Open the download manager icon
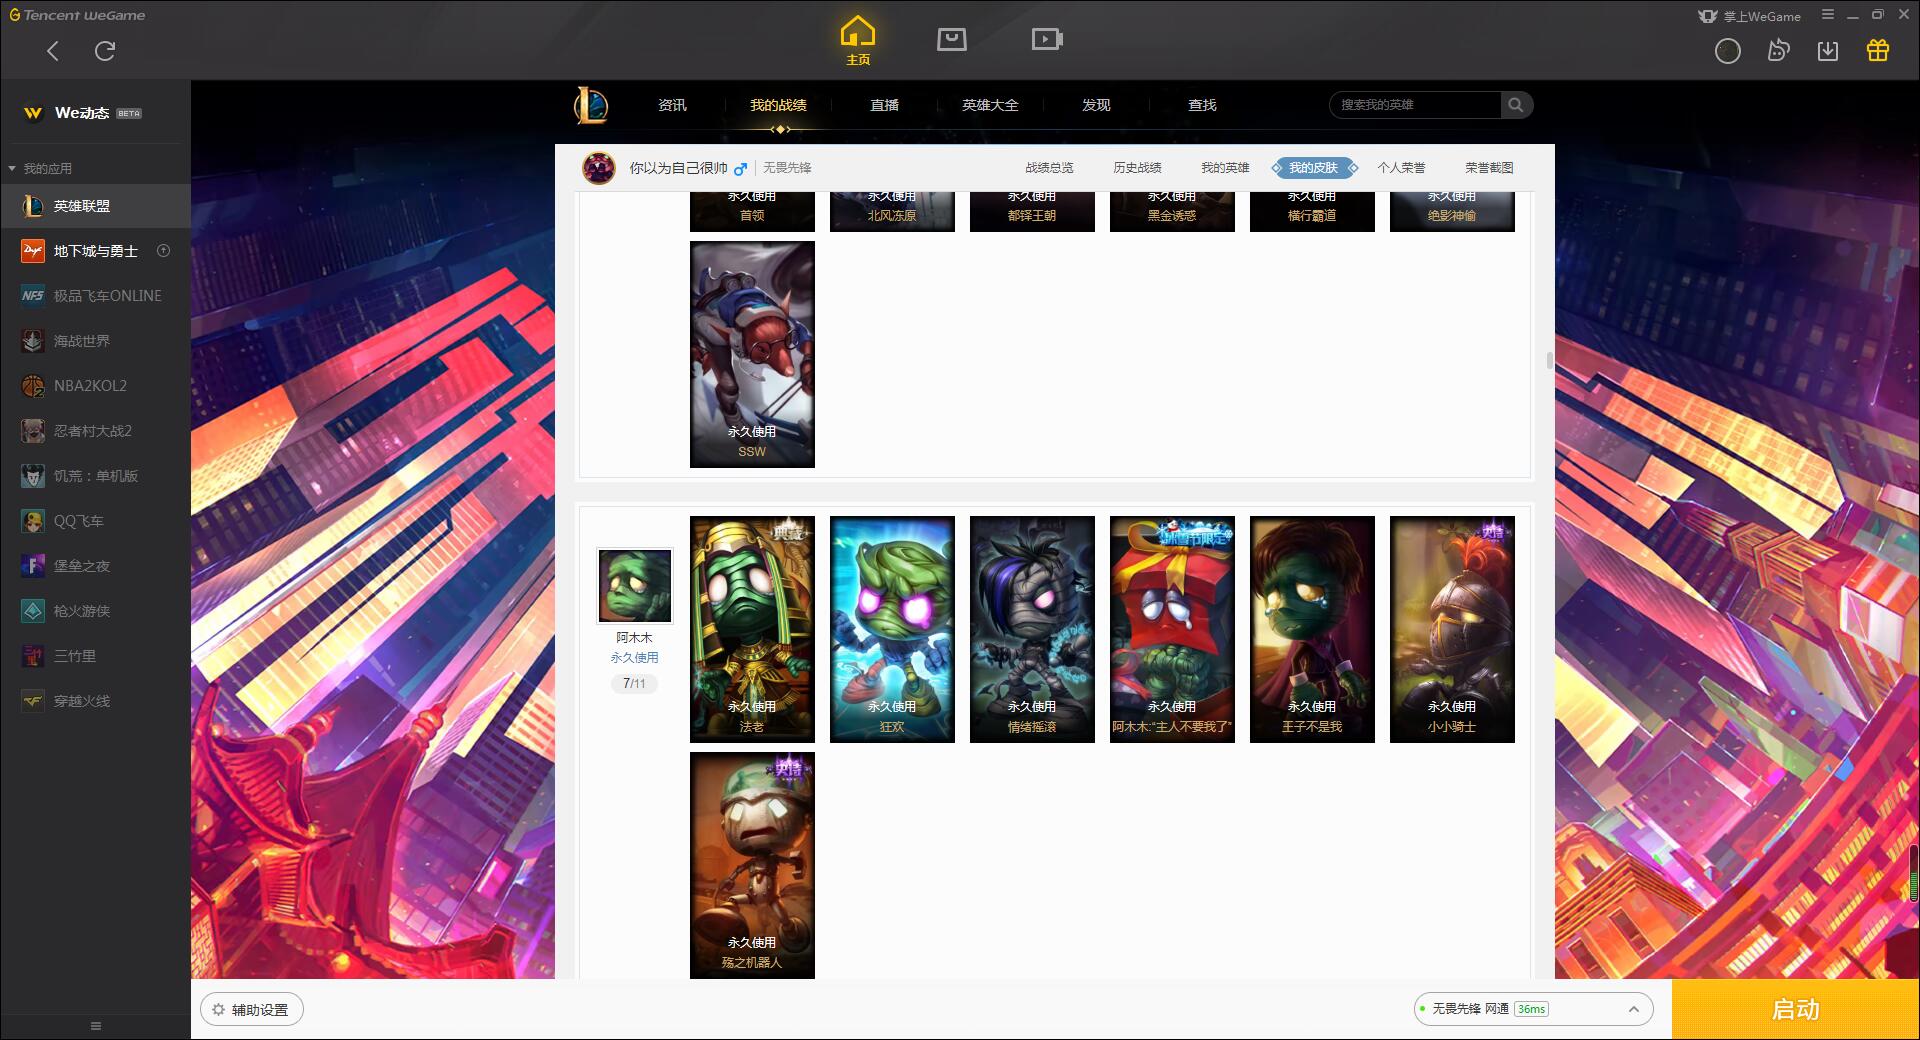 click(1828, 51)
